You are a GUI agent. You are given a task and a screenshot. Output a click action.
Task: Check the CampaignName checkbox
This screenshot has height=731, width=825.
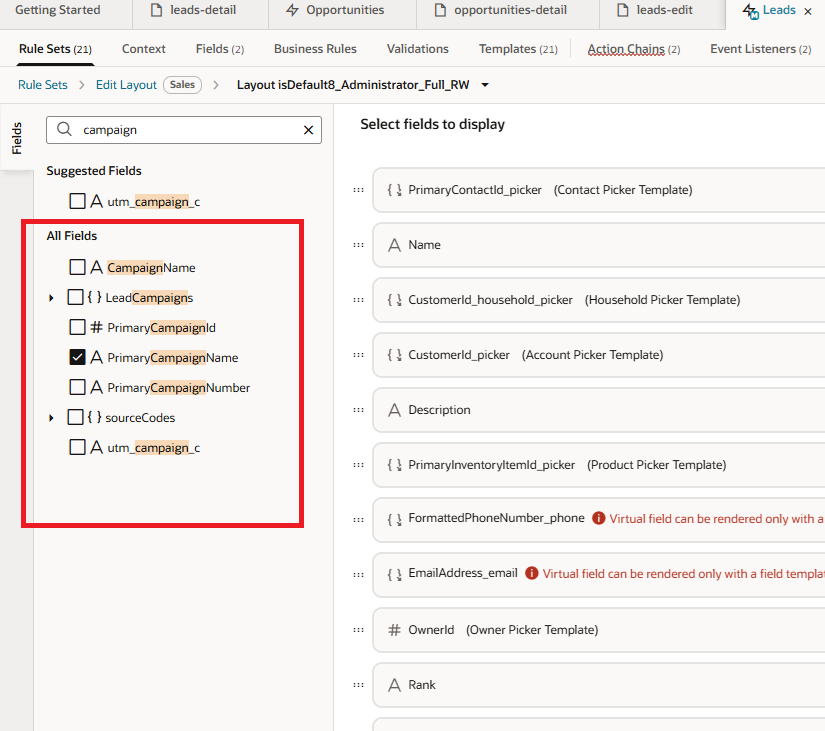tap(77, 267)
